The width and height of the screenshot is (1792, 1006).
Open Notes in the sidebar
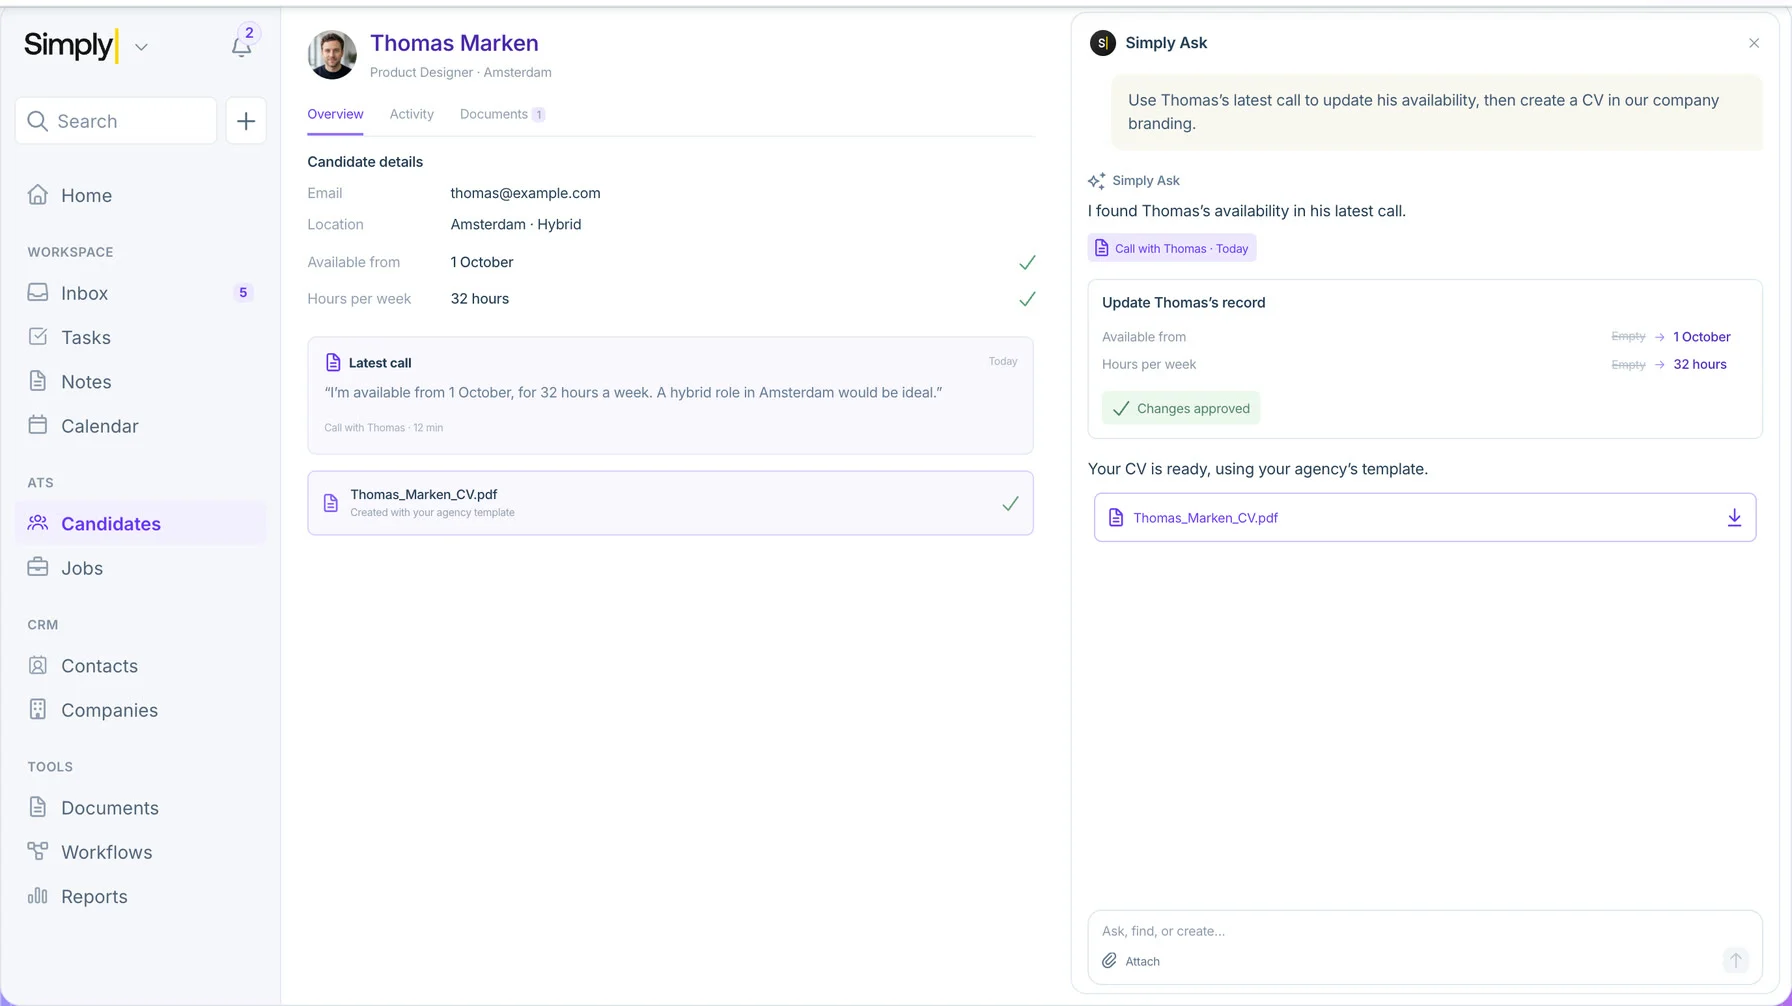click(140, 381)
